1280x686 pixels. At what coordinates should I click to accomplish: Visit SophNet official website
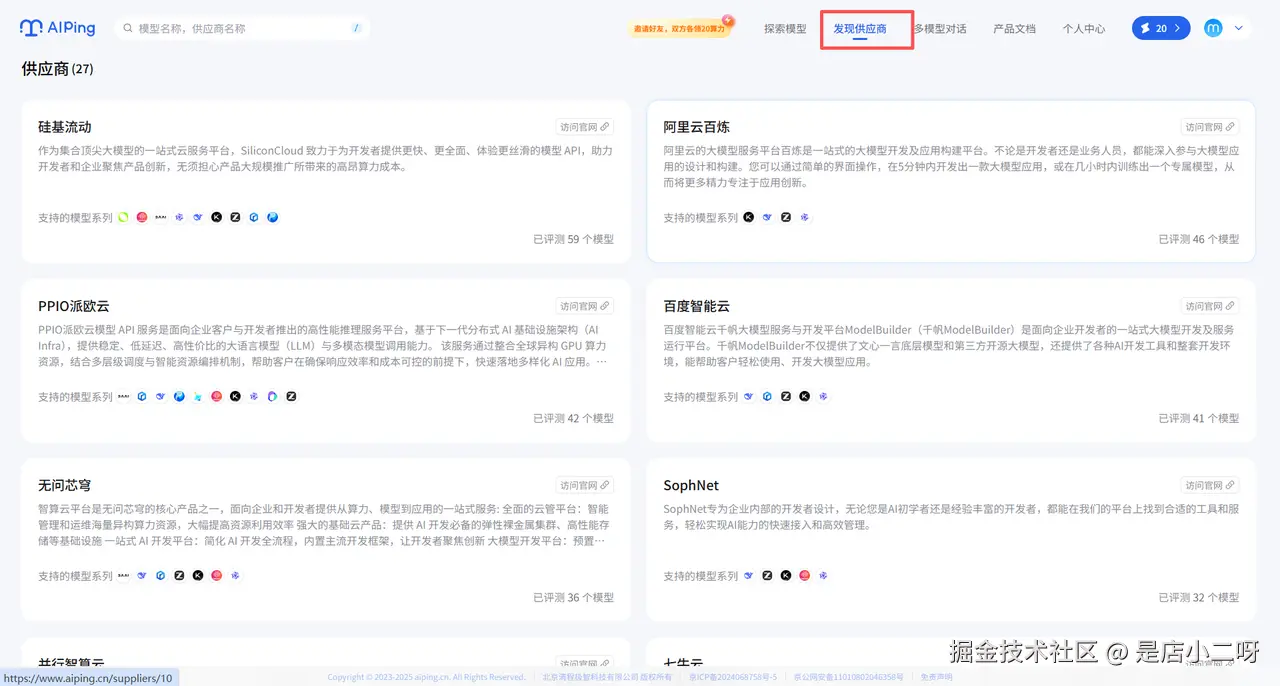1210,485
